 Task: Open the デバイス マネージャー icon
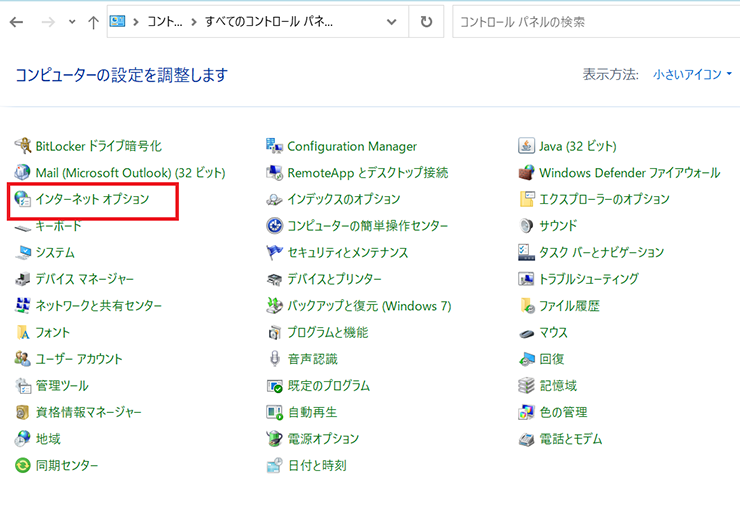(23, 279)
